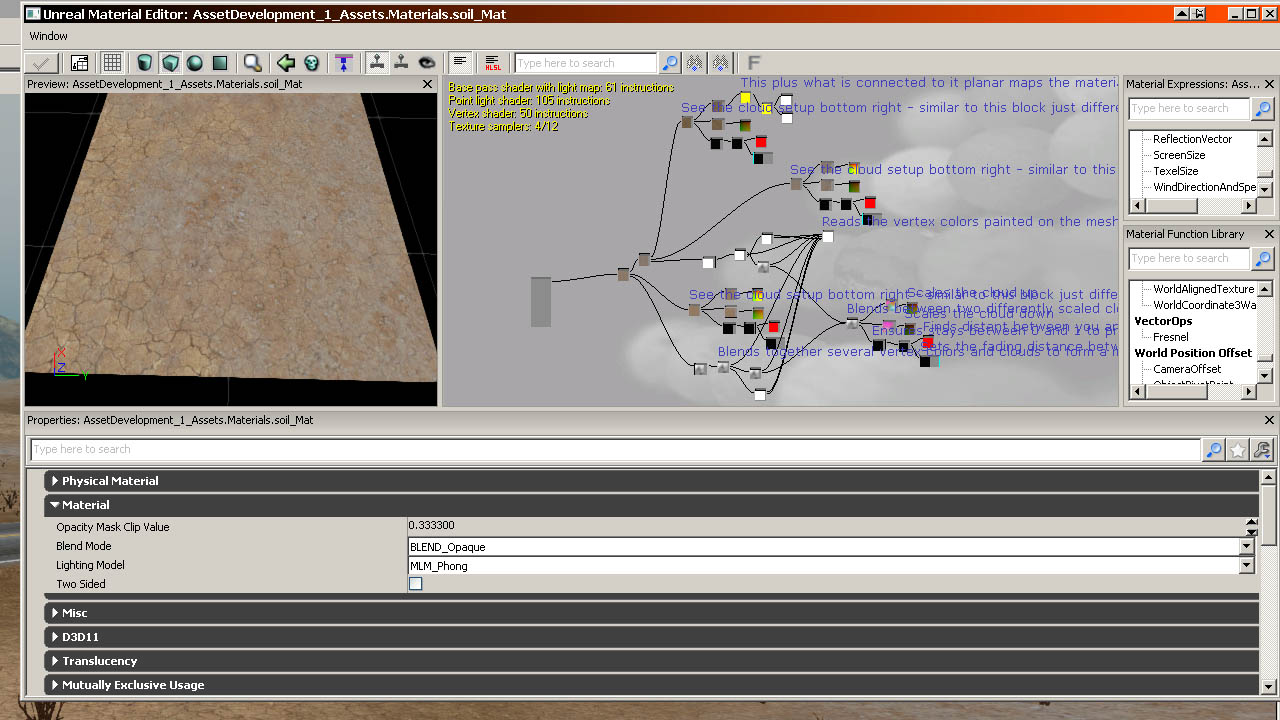Click the Opacity Mask Clip Value spinner arrows

pos(1251,527)
